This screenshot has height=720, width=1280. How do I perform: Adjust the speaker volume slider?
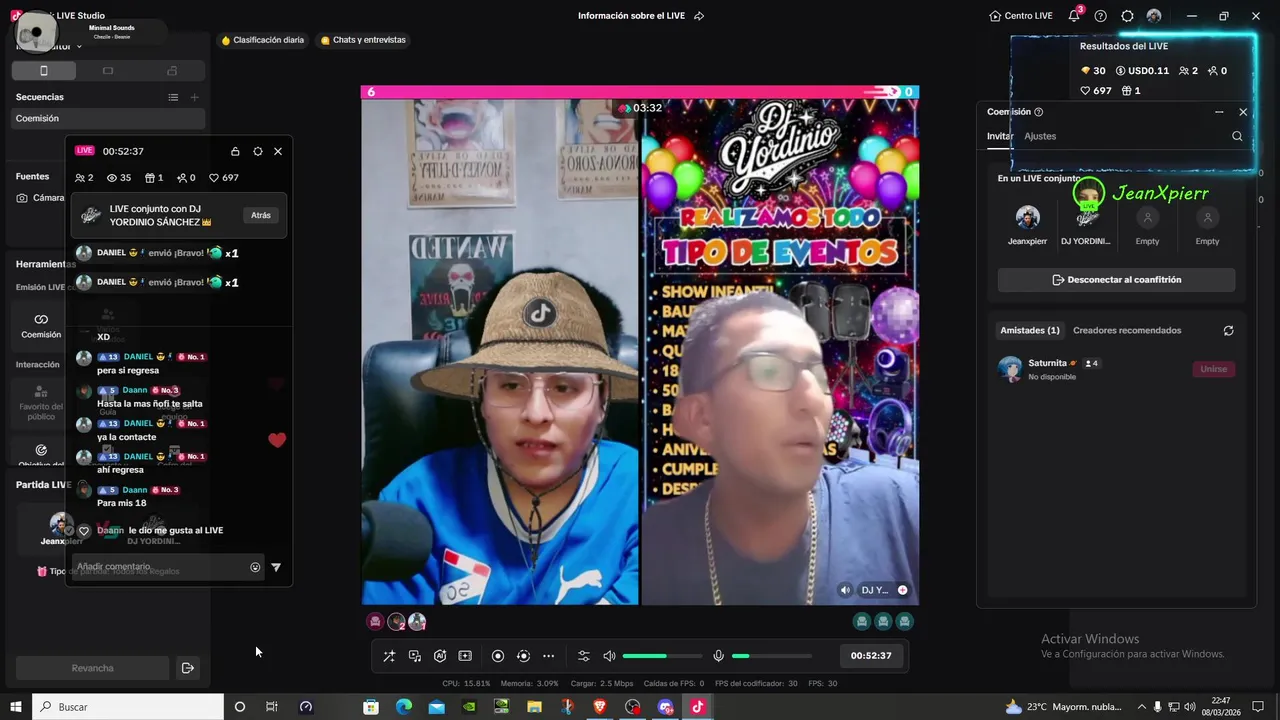662,656
